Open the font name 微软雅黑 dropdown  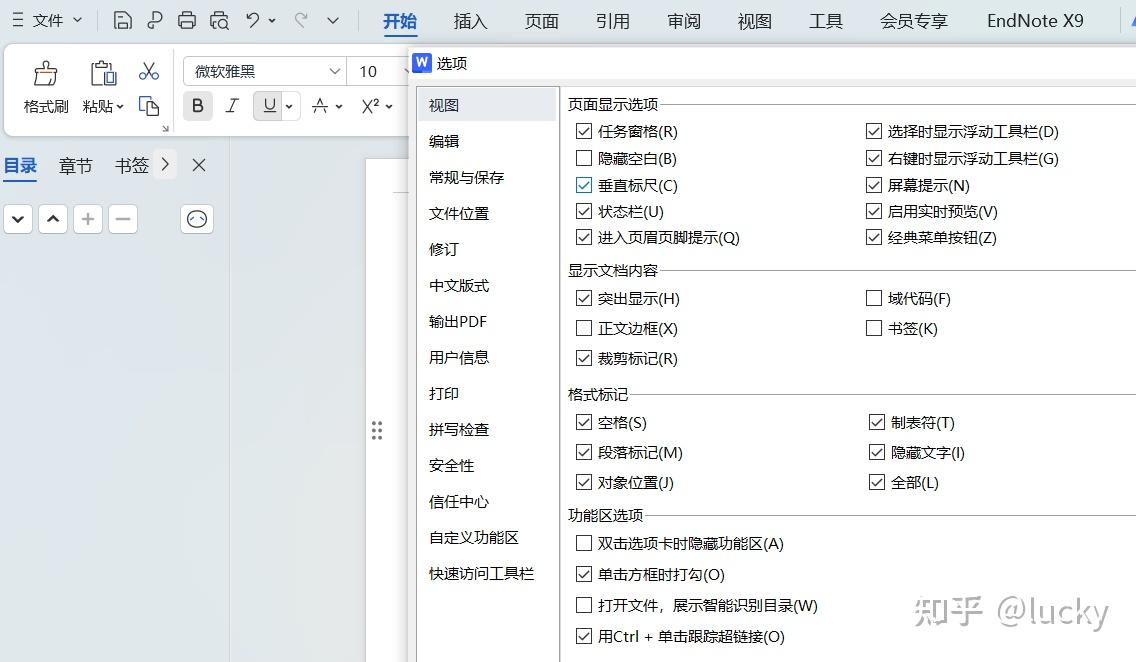334,71
